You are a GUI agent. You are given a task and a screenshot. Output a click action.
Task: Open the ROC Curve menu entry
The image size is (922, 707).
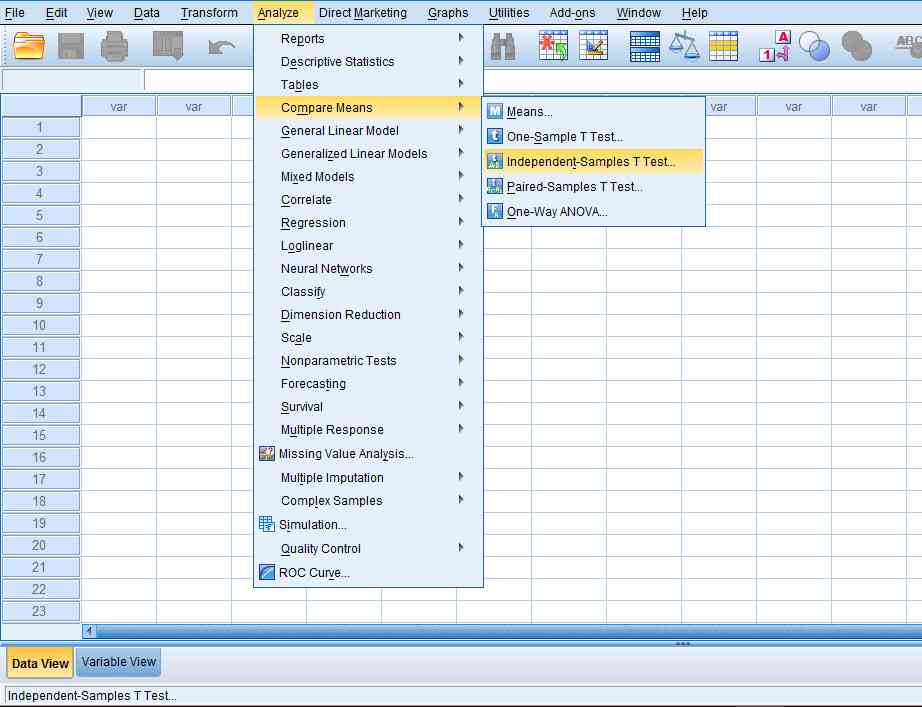(x=369, y=572)
